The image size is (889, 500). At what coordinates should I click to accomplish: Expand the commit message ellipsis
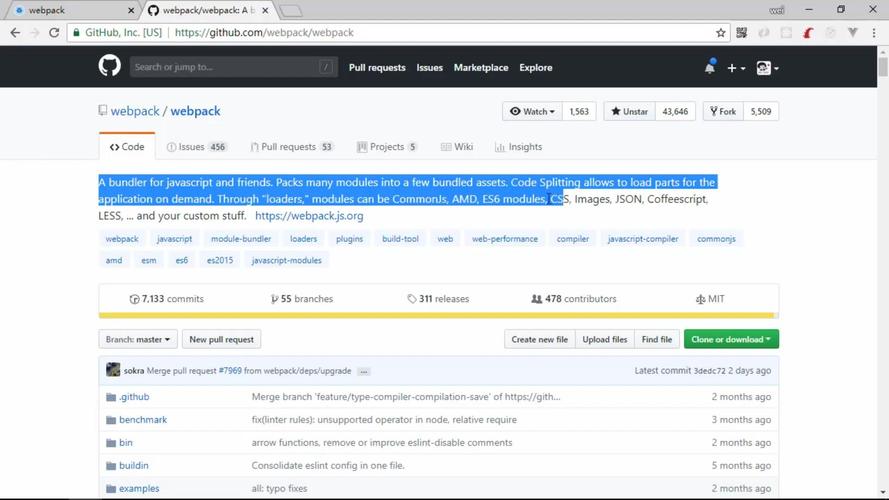tap(364, 371)
